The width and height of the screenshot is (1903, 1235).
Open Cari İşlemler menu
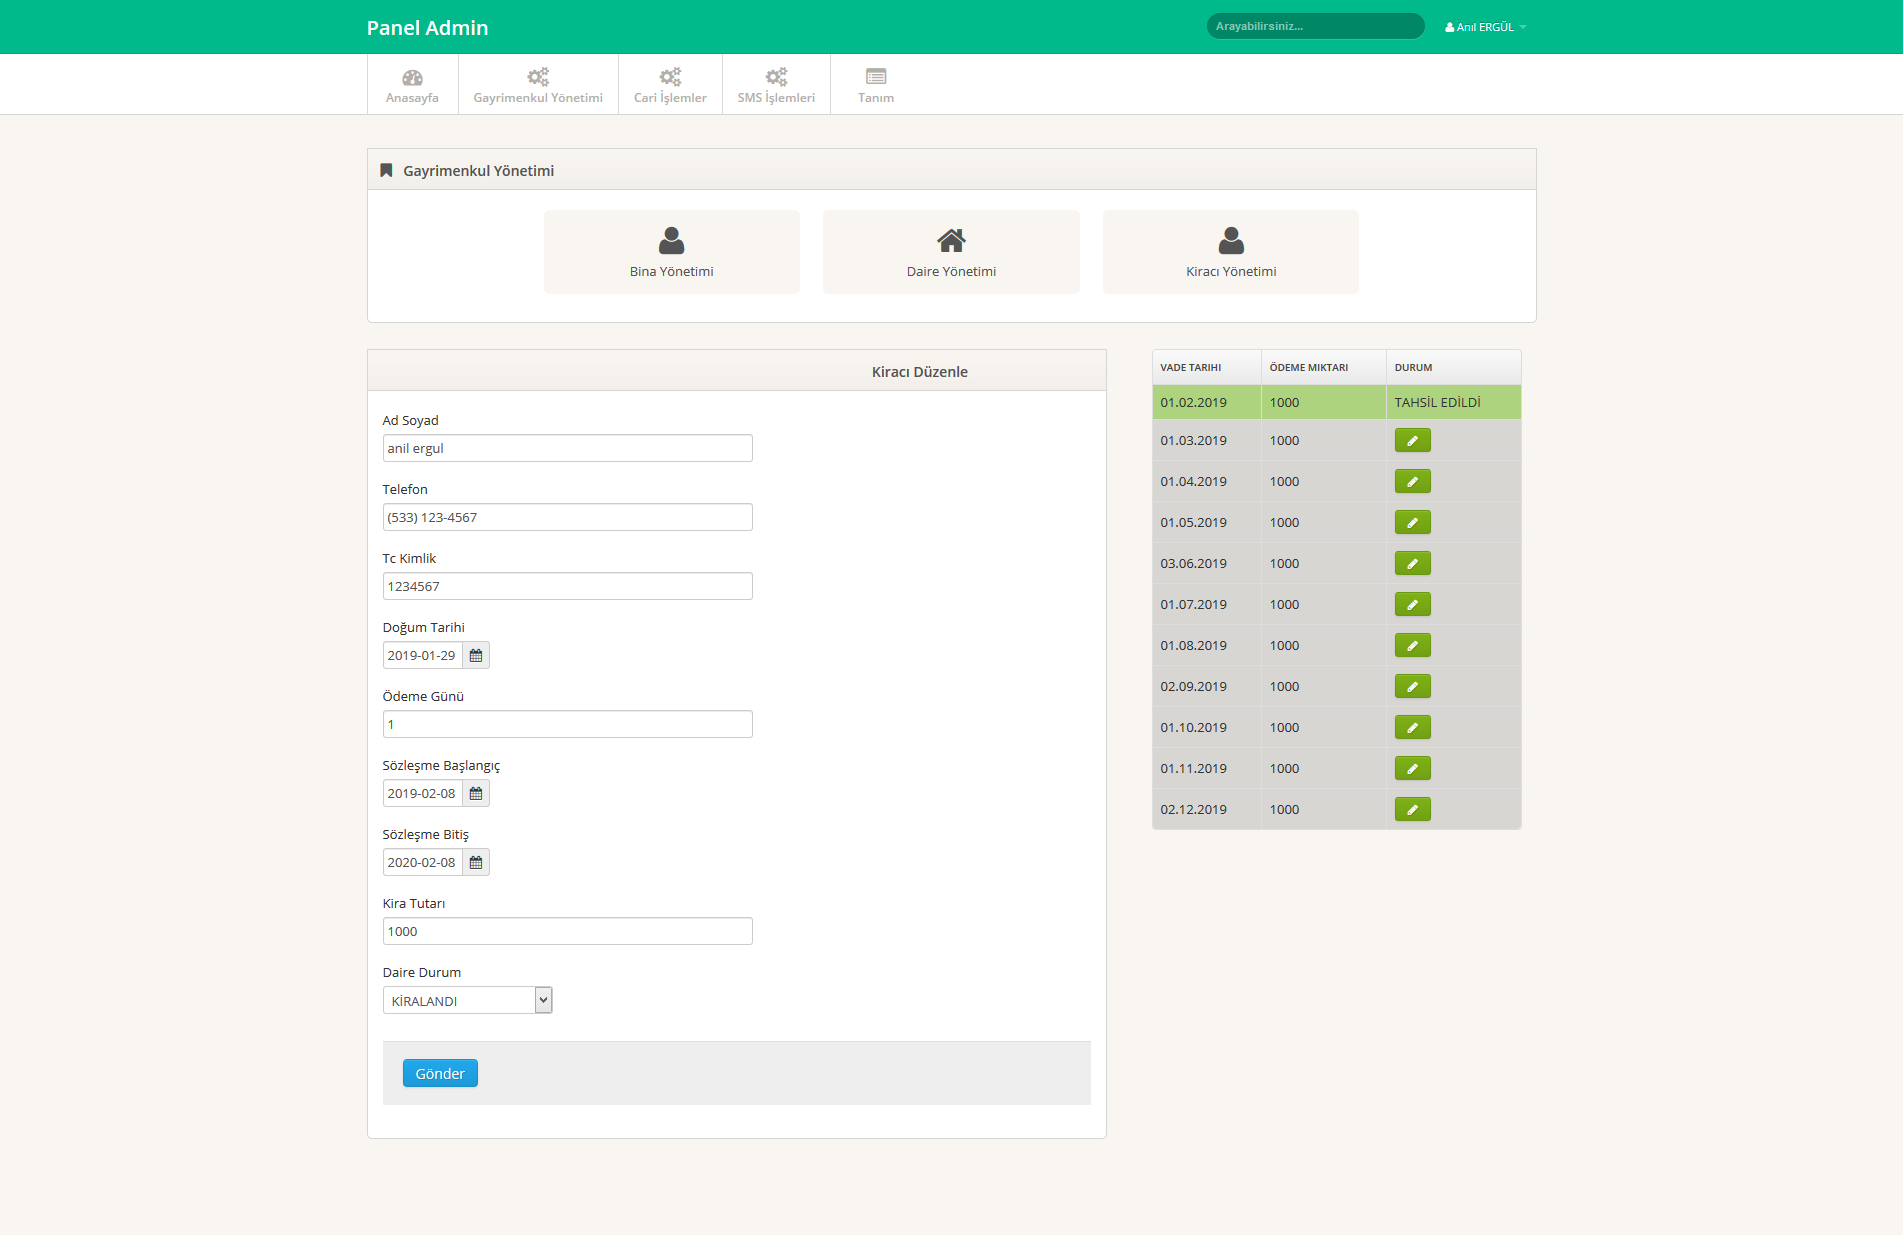pyautogui.click(x=670, y=85)
